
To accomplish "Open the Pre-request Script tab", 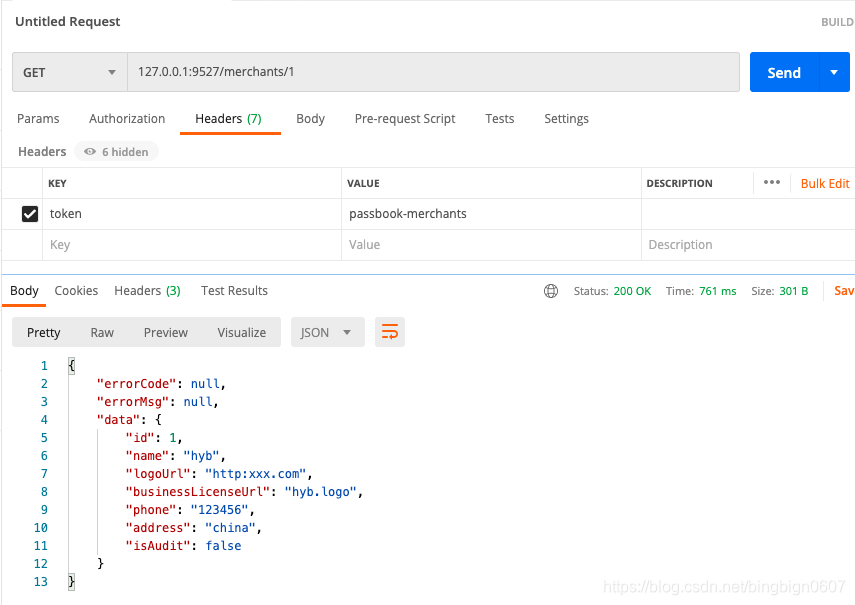I will [405, 119].
